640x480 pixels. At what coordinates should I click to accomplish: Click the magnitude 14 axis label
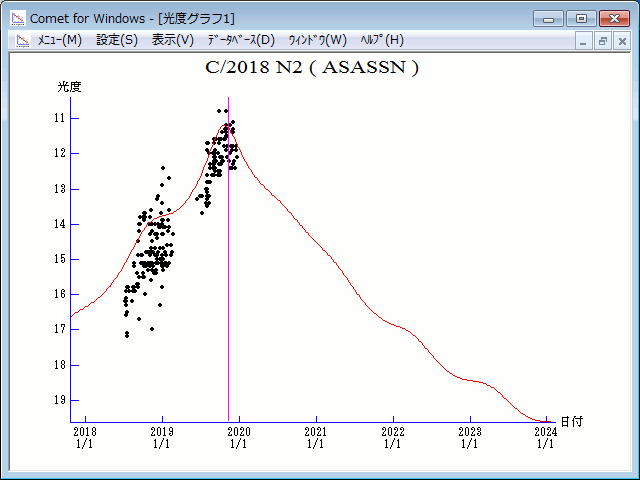coord(60,224)
